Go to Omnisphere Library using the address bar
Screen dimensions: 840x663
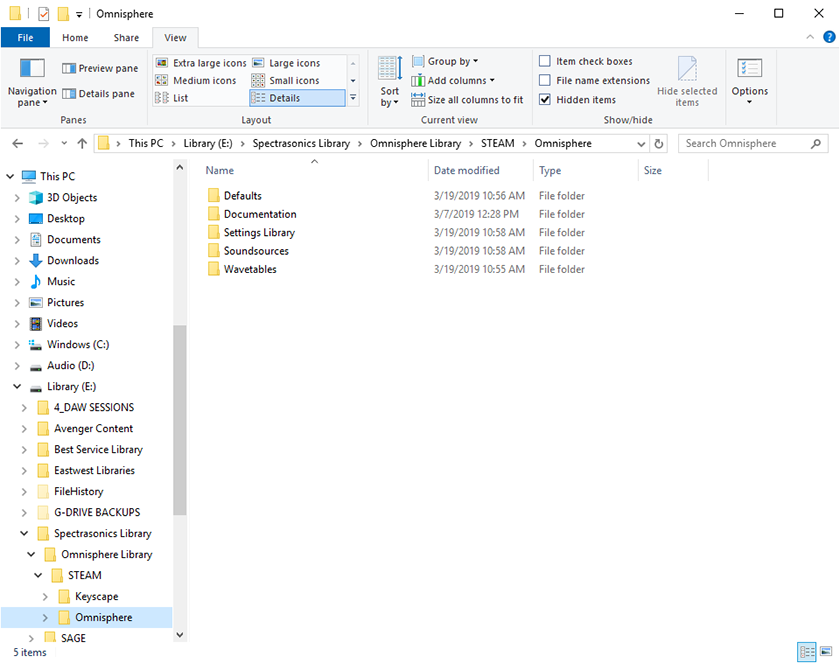[415, 143]
